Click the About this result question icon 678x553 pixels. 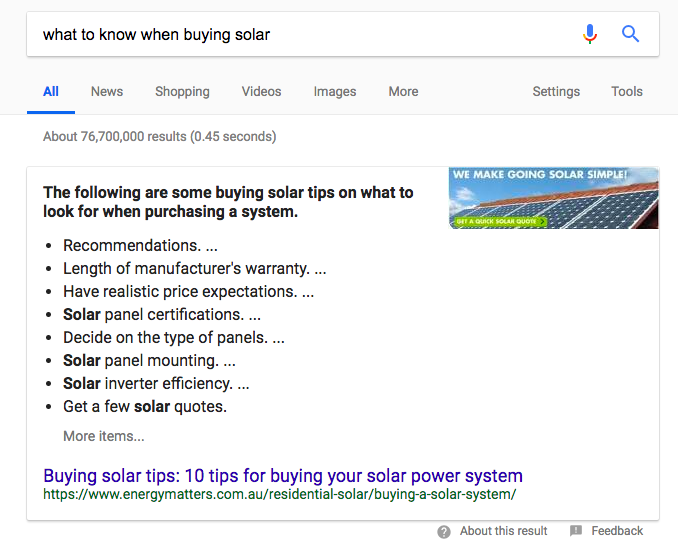click(444, 531)
